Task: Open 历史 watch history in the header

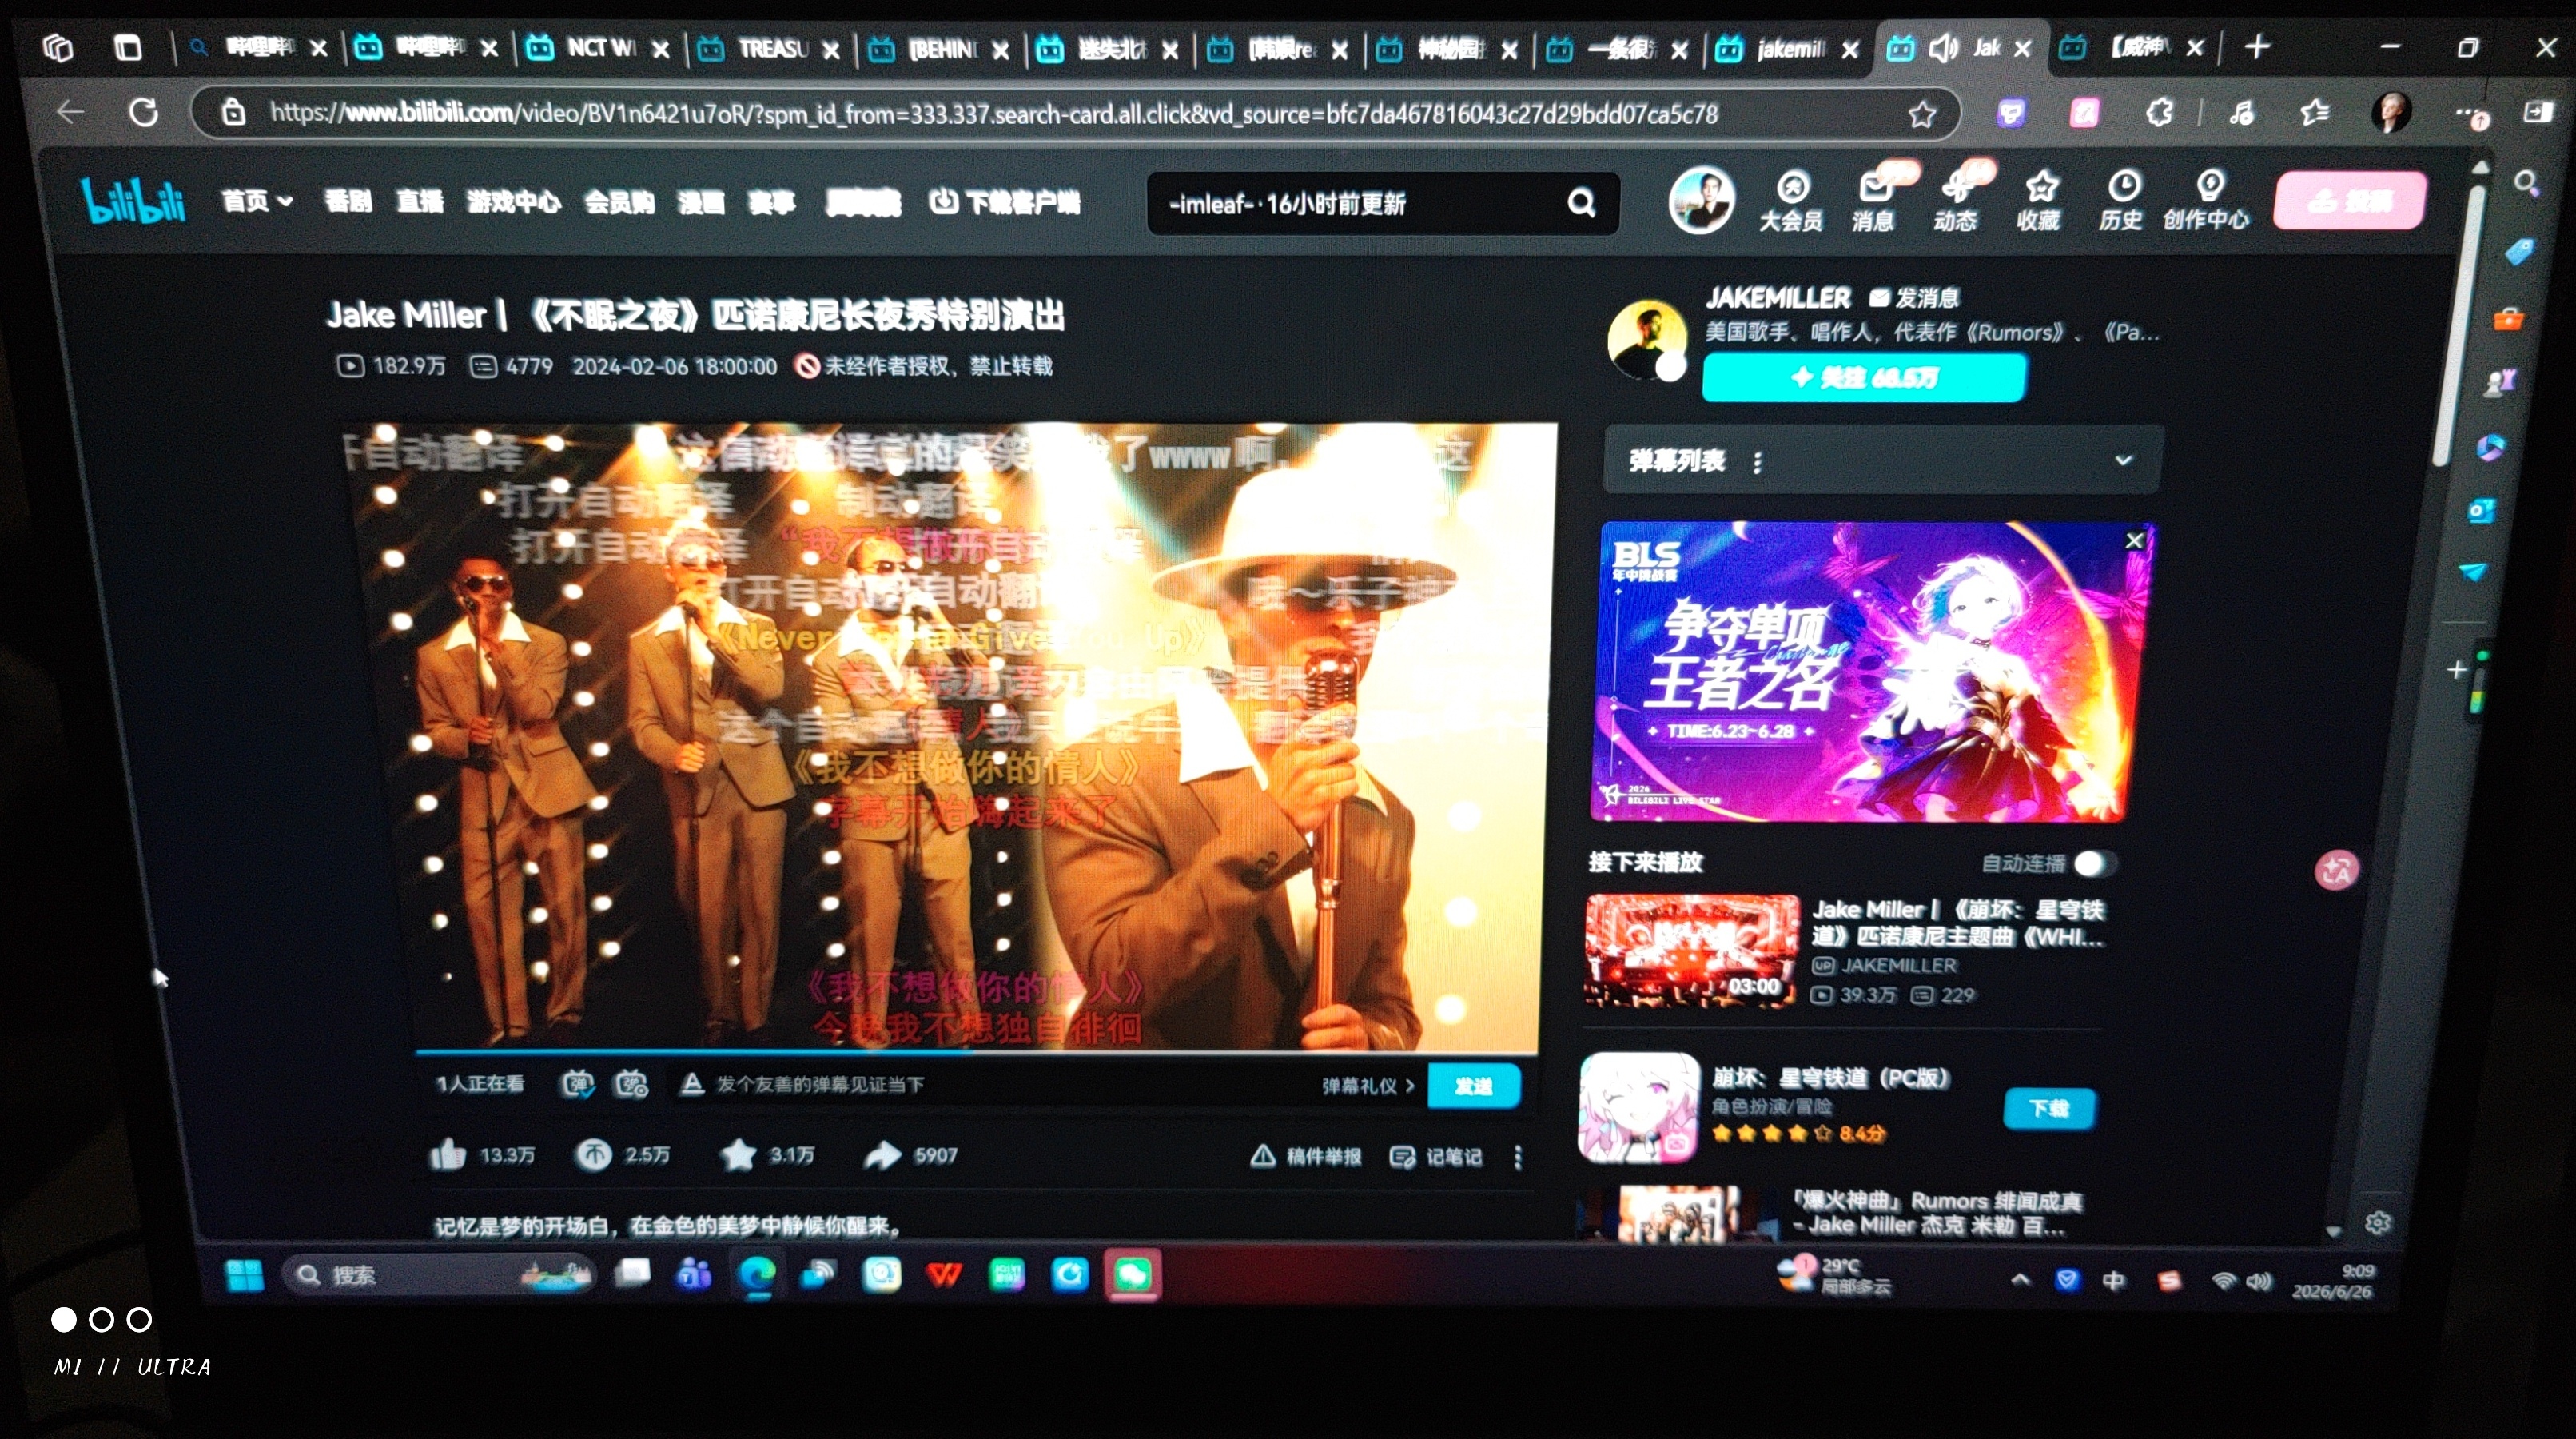Action: click(x=2121, y=201)
